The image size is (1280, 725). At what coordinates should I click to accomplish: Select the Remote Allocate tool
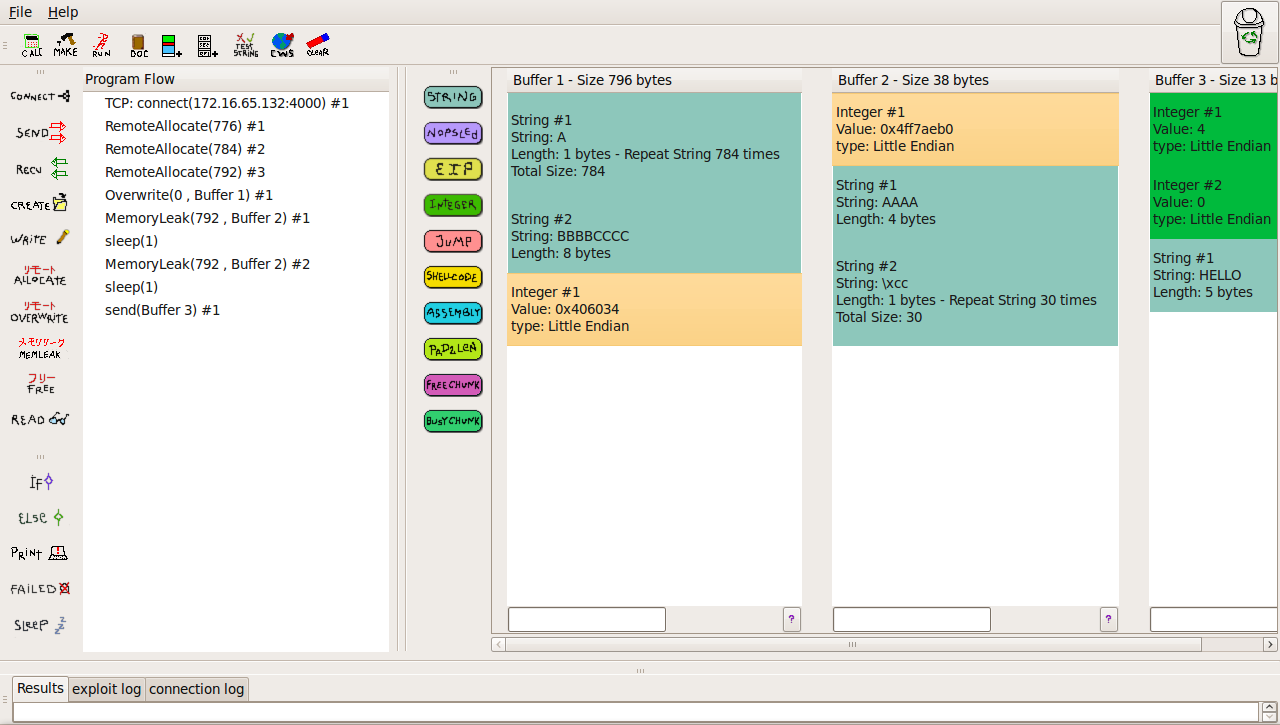(x=40, y=275)
